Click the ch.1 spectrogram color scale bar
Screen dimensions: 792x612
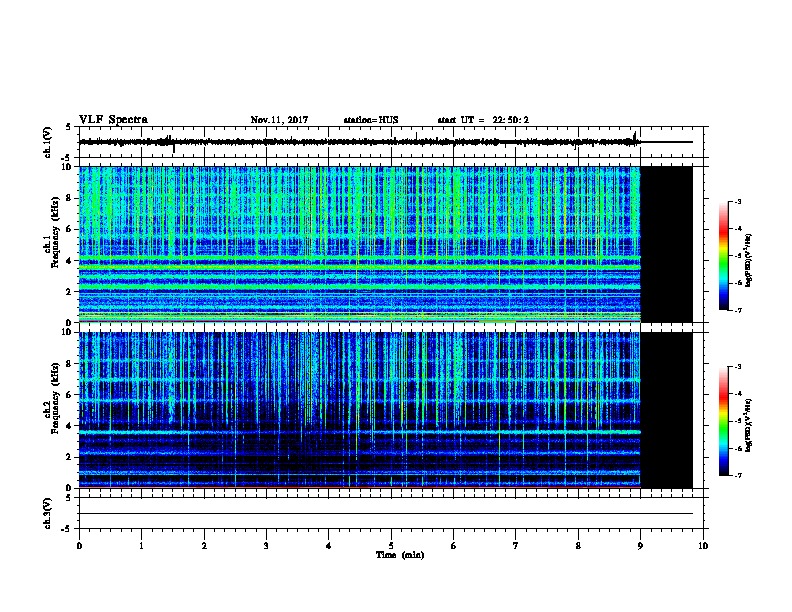[x=724, y=256]
